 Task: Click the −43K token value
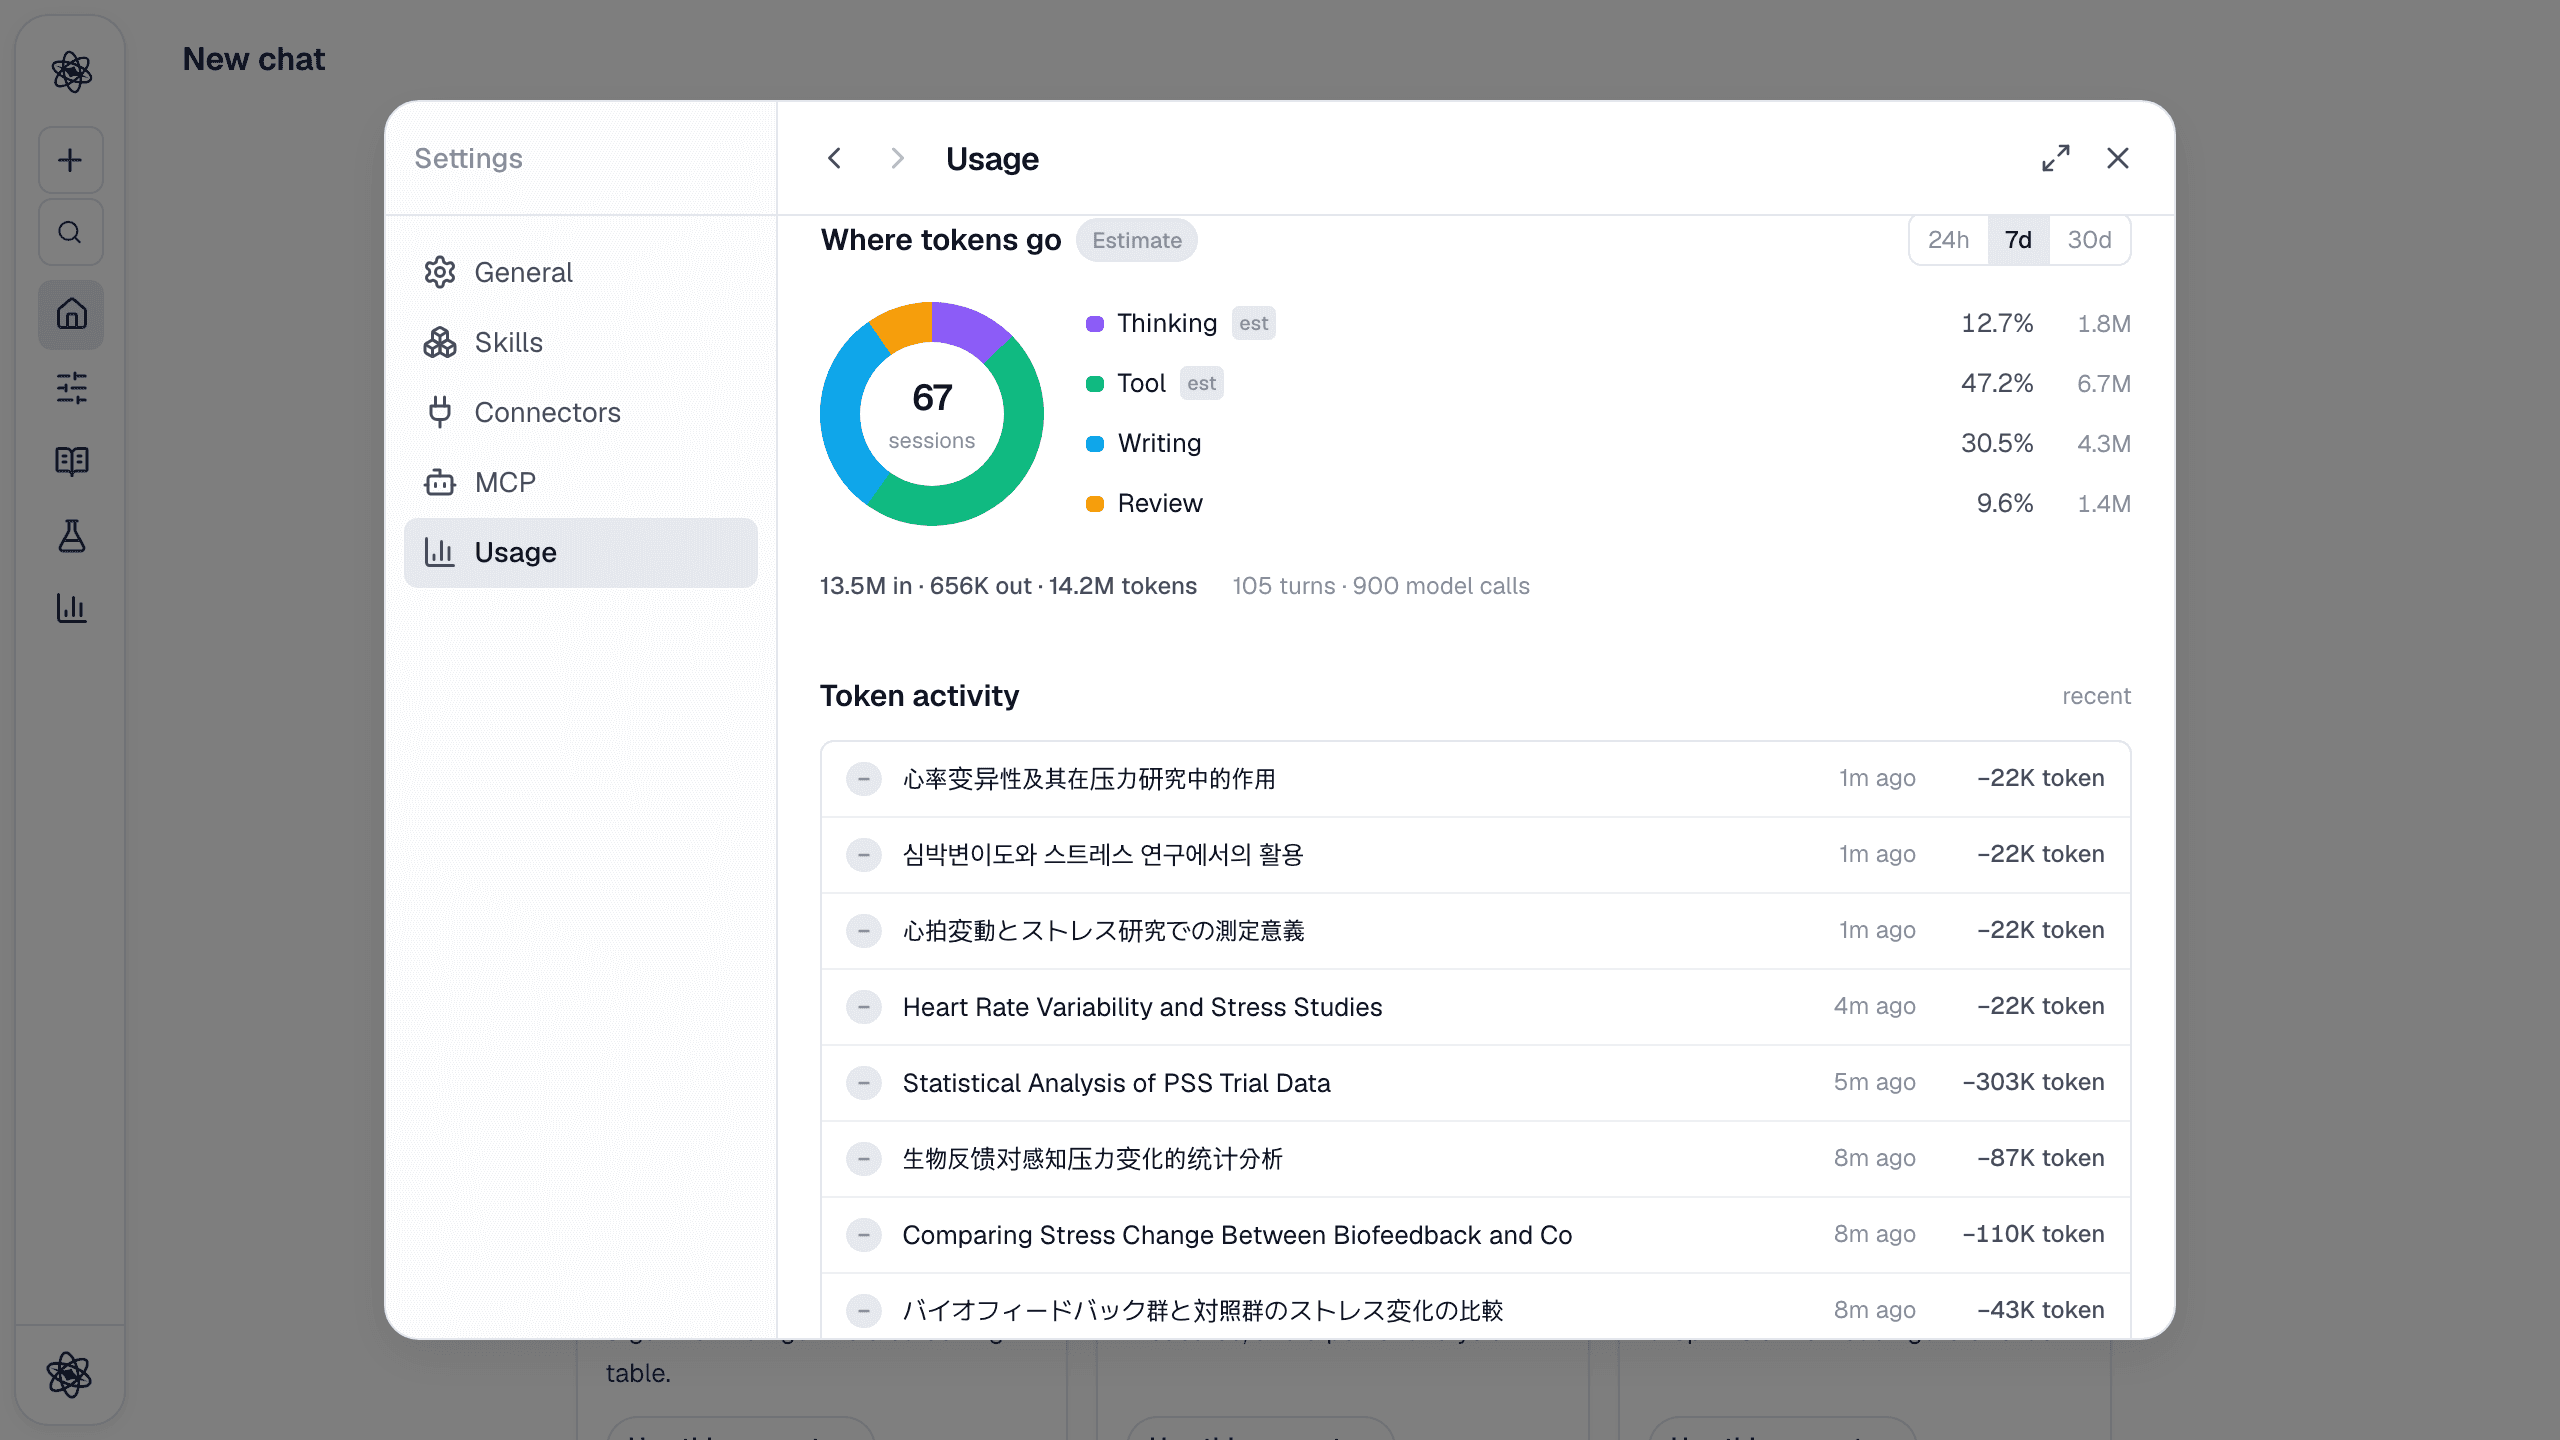[x=2040, y=1310]
